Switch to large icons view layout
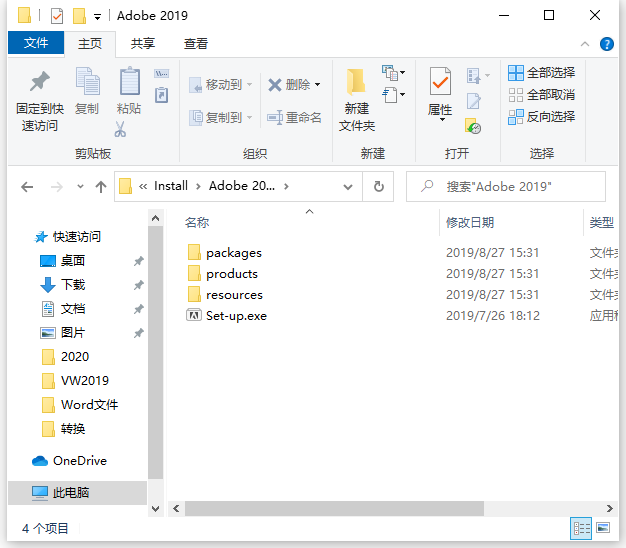626x548 pixels. coord(603,528)
